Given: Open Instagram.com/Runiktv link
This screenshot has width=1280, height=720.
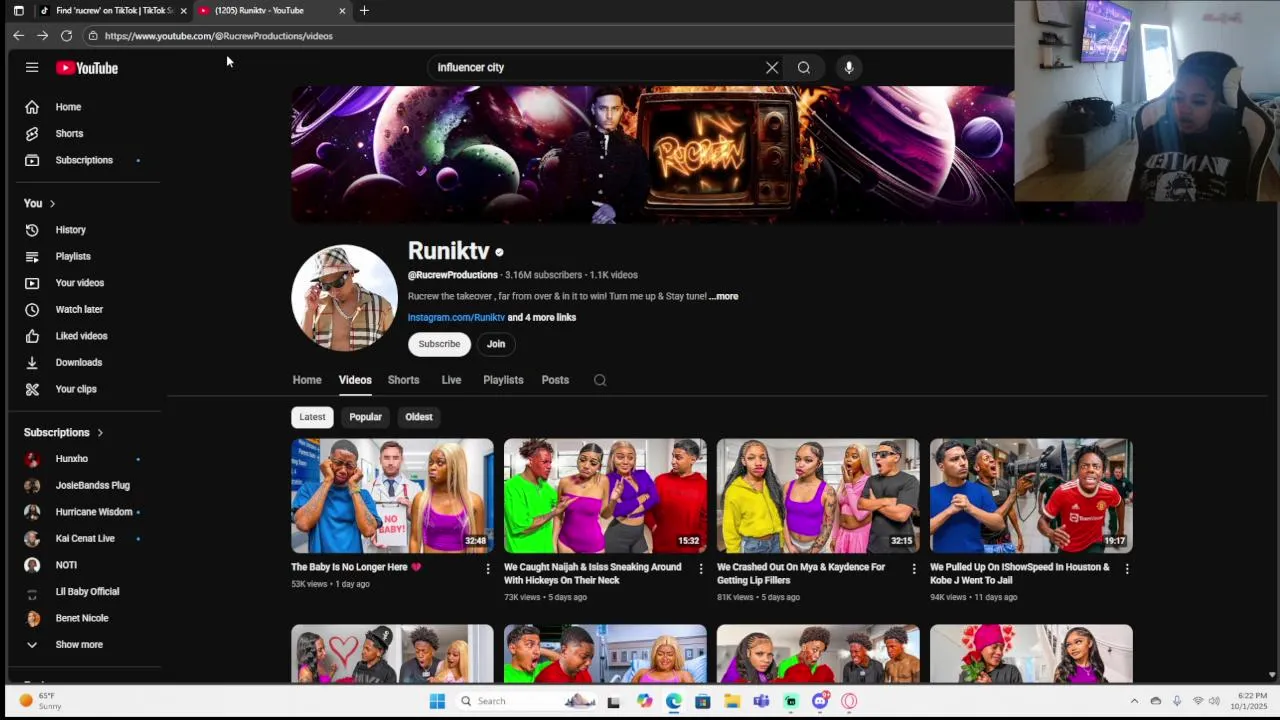Looking at the screenshot, I should pos(456,318).
